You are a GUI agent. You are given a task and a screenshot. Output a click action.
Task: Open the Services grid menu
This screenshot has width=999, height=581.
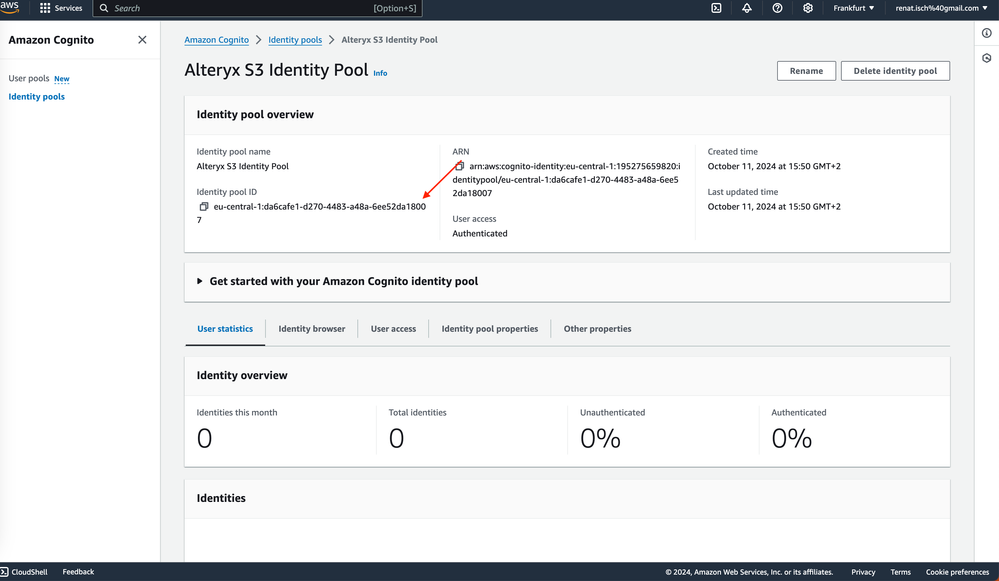pos(61,8)
